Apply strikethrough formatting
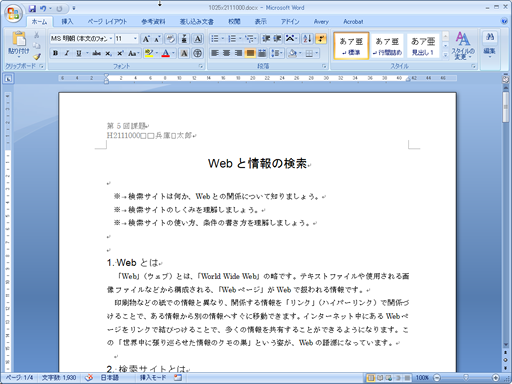Screen dimensions: 512x384 point(97,53)
